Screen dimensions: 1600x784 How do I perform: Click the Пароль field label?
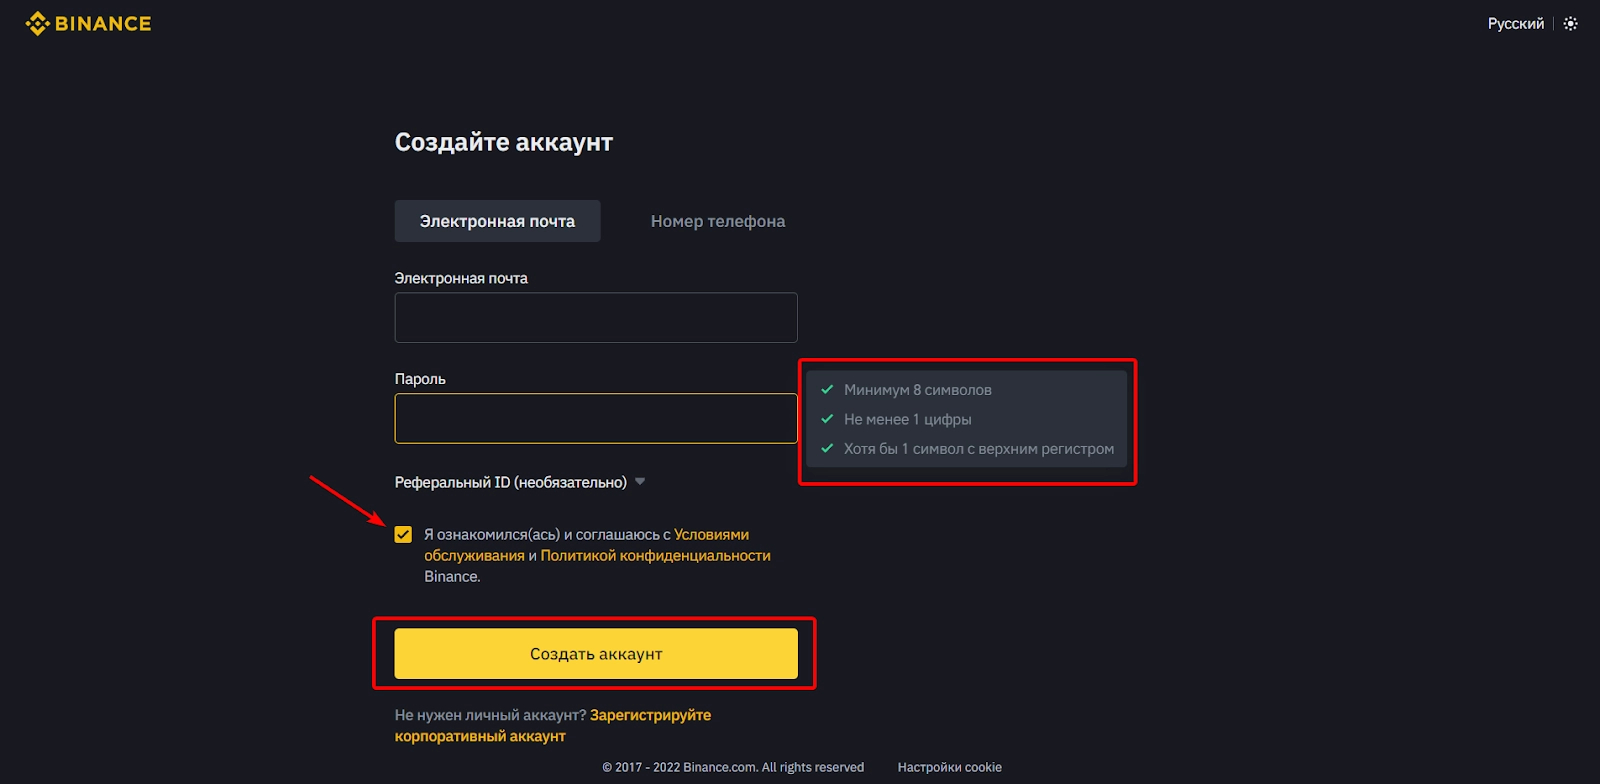pos(420,379)
